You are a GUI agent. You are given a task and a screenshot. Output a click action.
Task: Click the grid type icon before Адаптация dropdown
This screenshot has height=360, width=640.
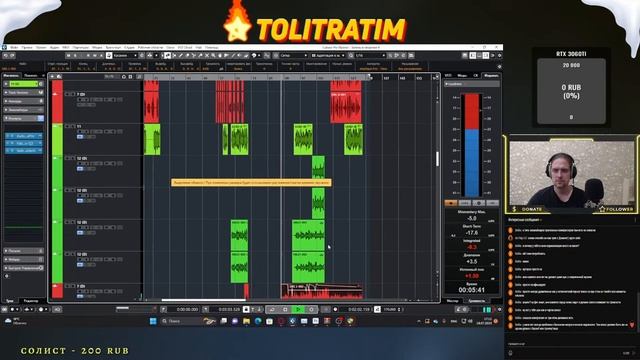point(313,55)
